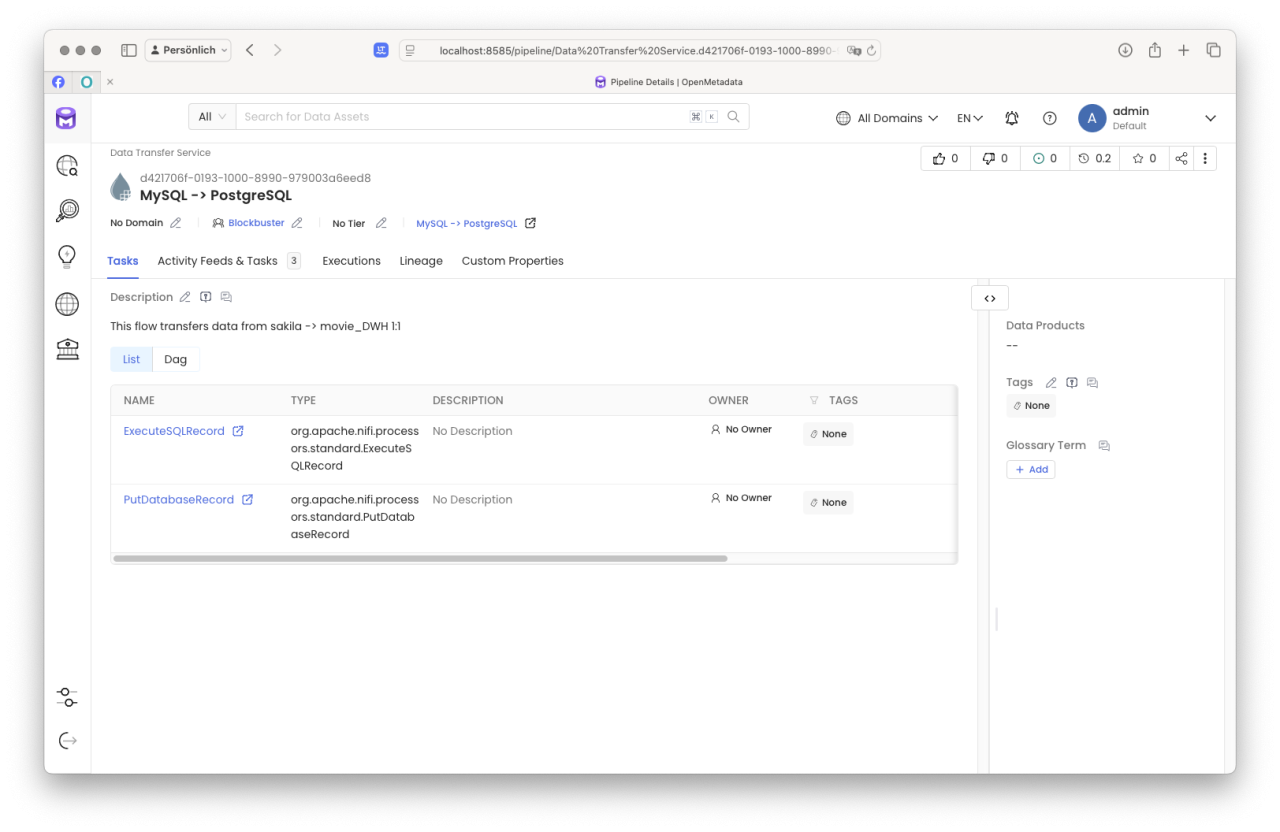Click the Tags column filter icon
This screenshot has height=832, width=1280.
pos(814,400)
